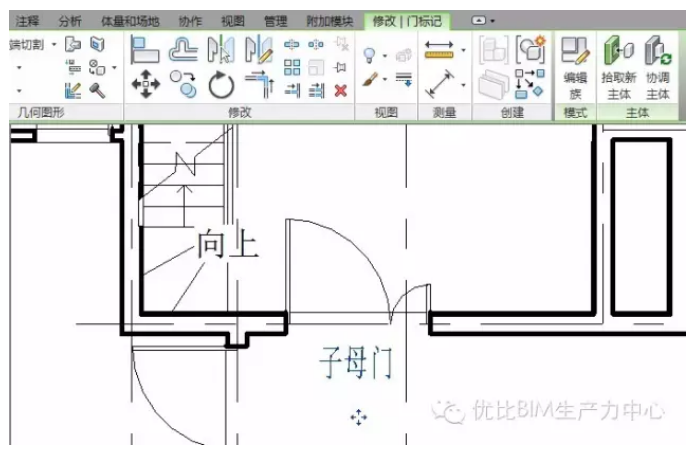Click the red Delete icon
Screen dimensions: 699x457
341,90
